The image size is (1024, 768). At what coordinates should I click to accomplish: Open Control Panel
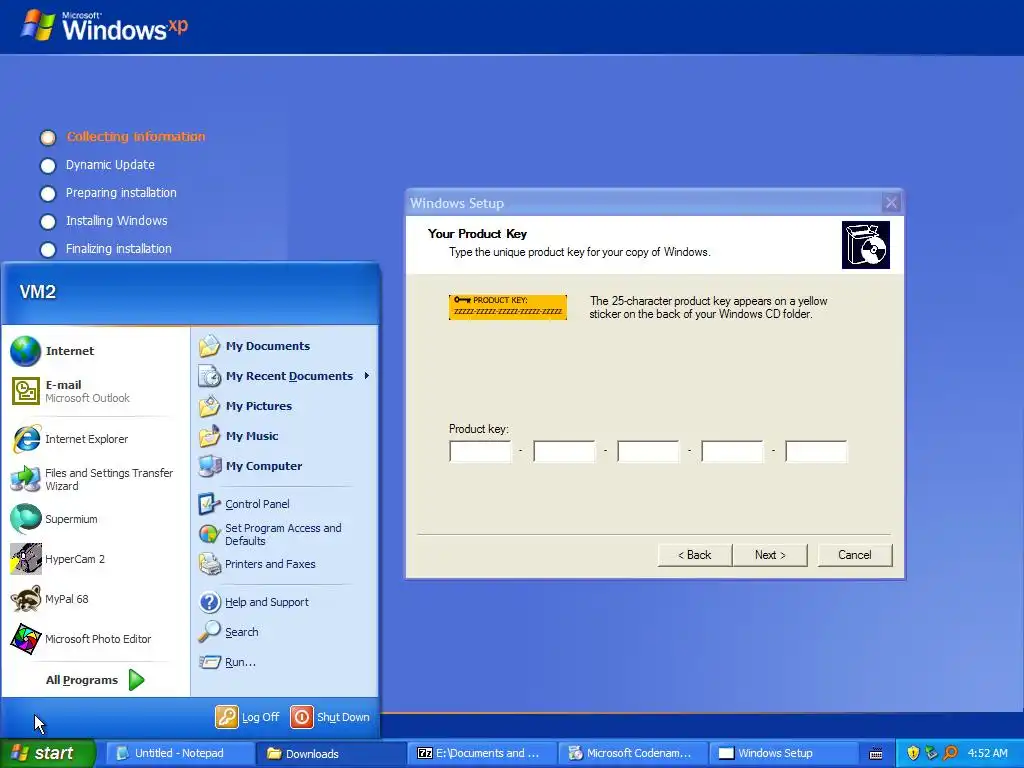284,504
